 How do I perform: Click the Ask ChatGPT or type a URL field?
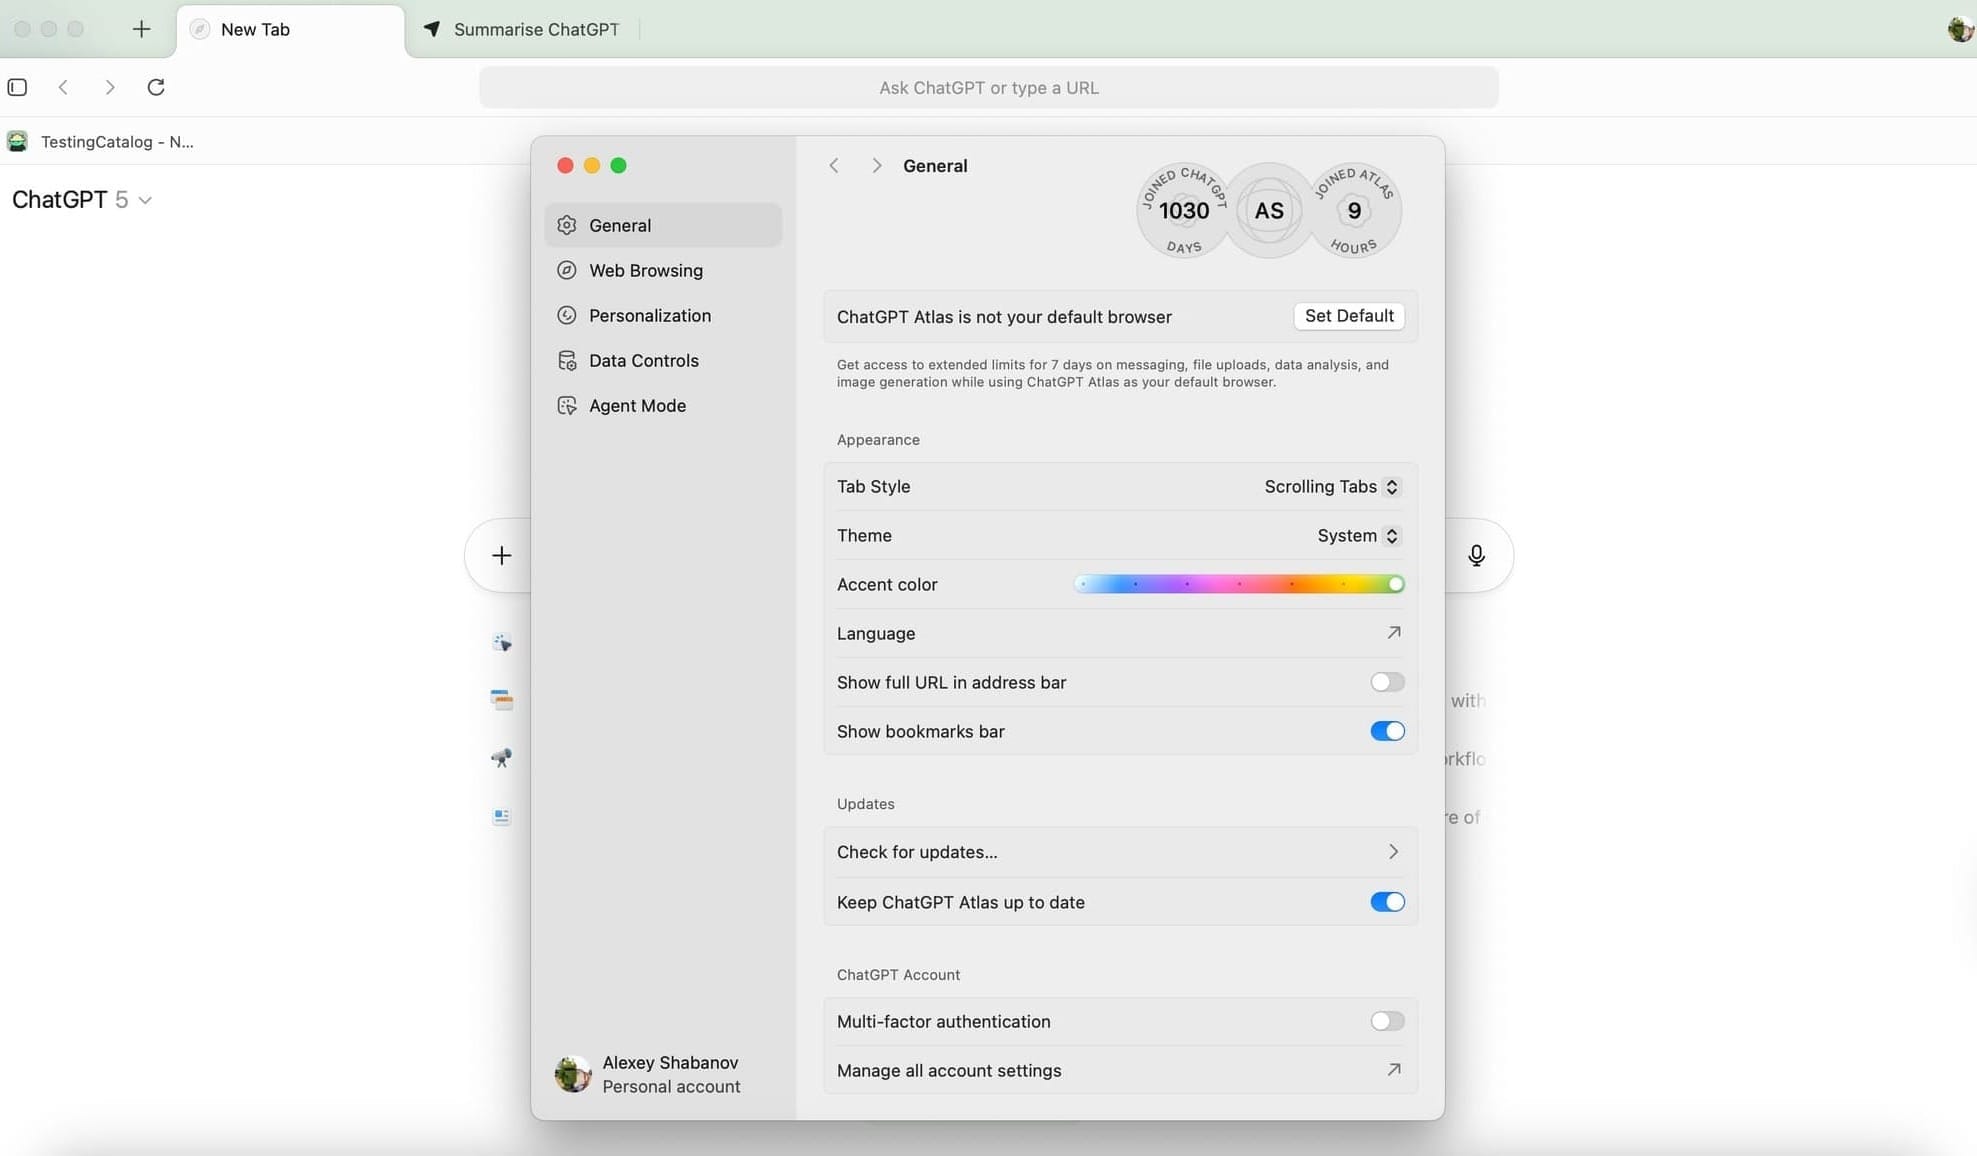click(x=988, y=88)
